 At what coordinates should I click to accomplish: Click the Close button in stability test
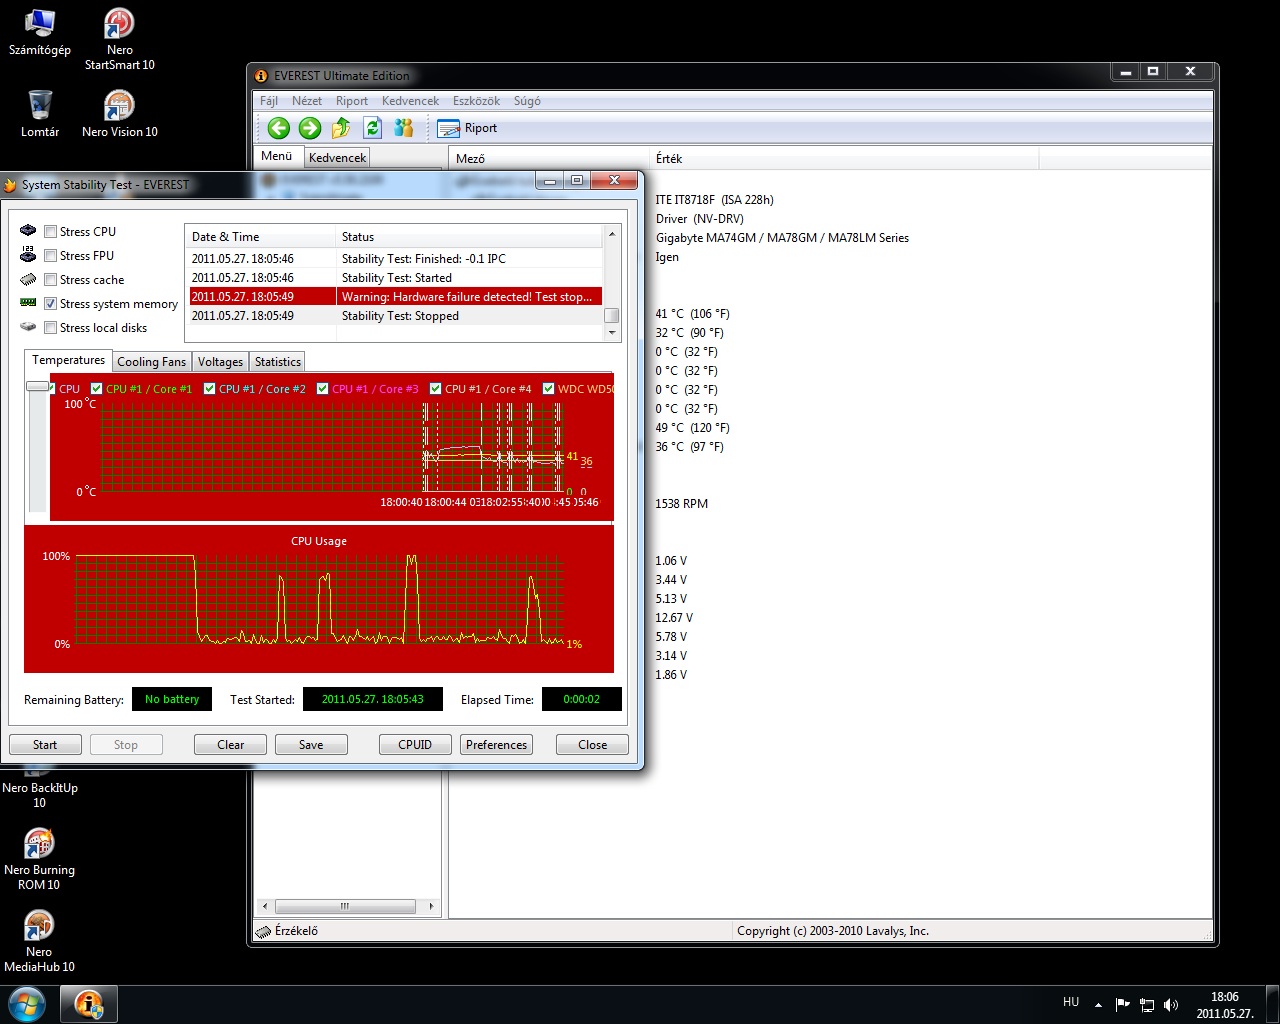(593, 745)
